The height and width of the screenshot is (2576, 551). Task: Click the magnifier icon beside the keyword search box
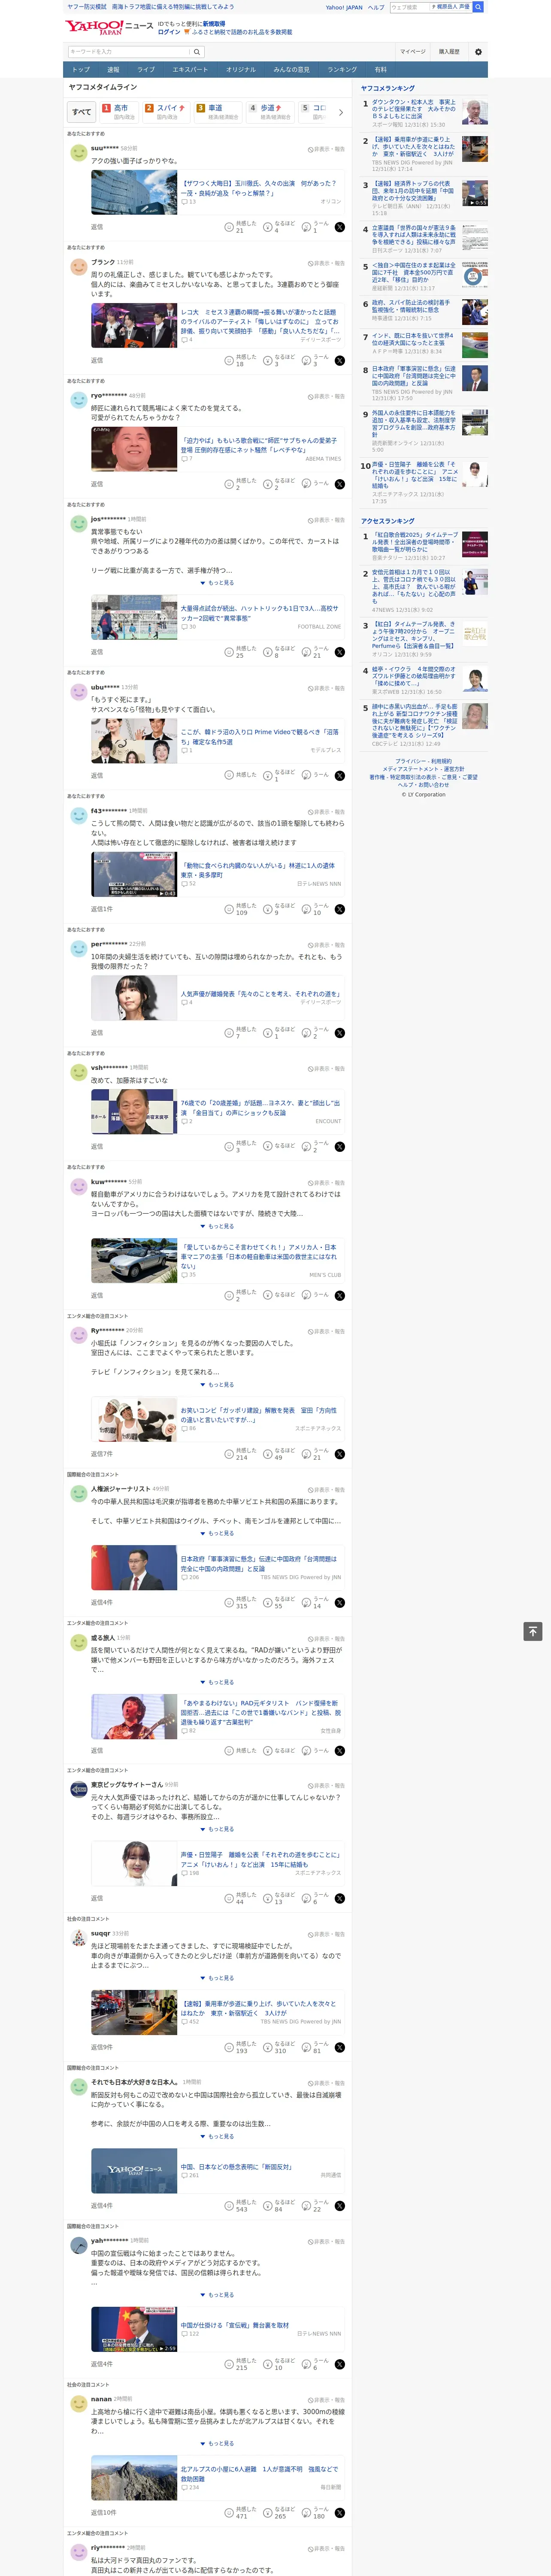click(x=197, y=52)
